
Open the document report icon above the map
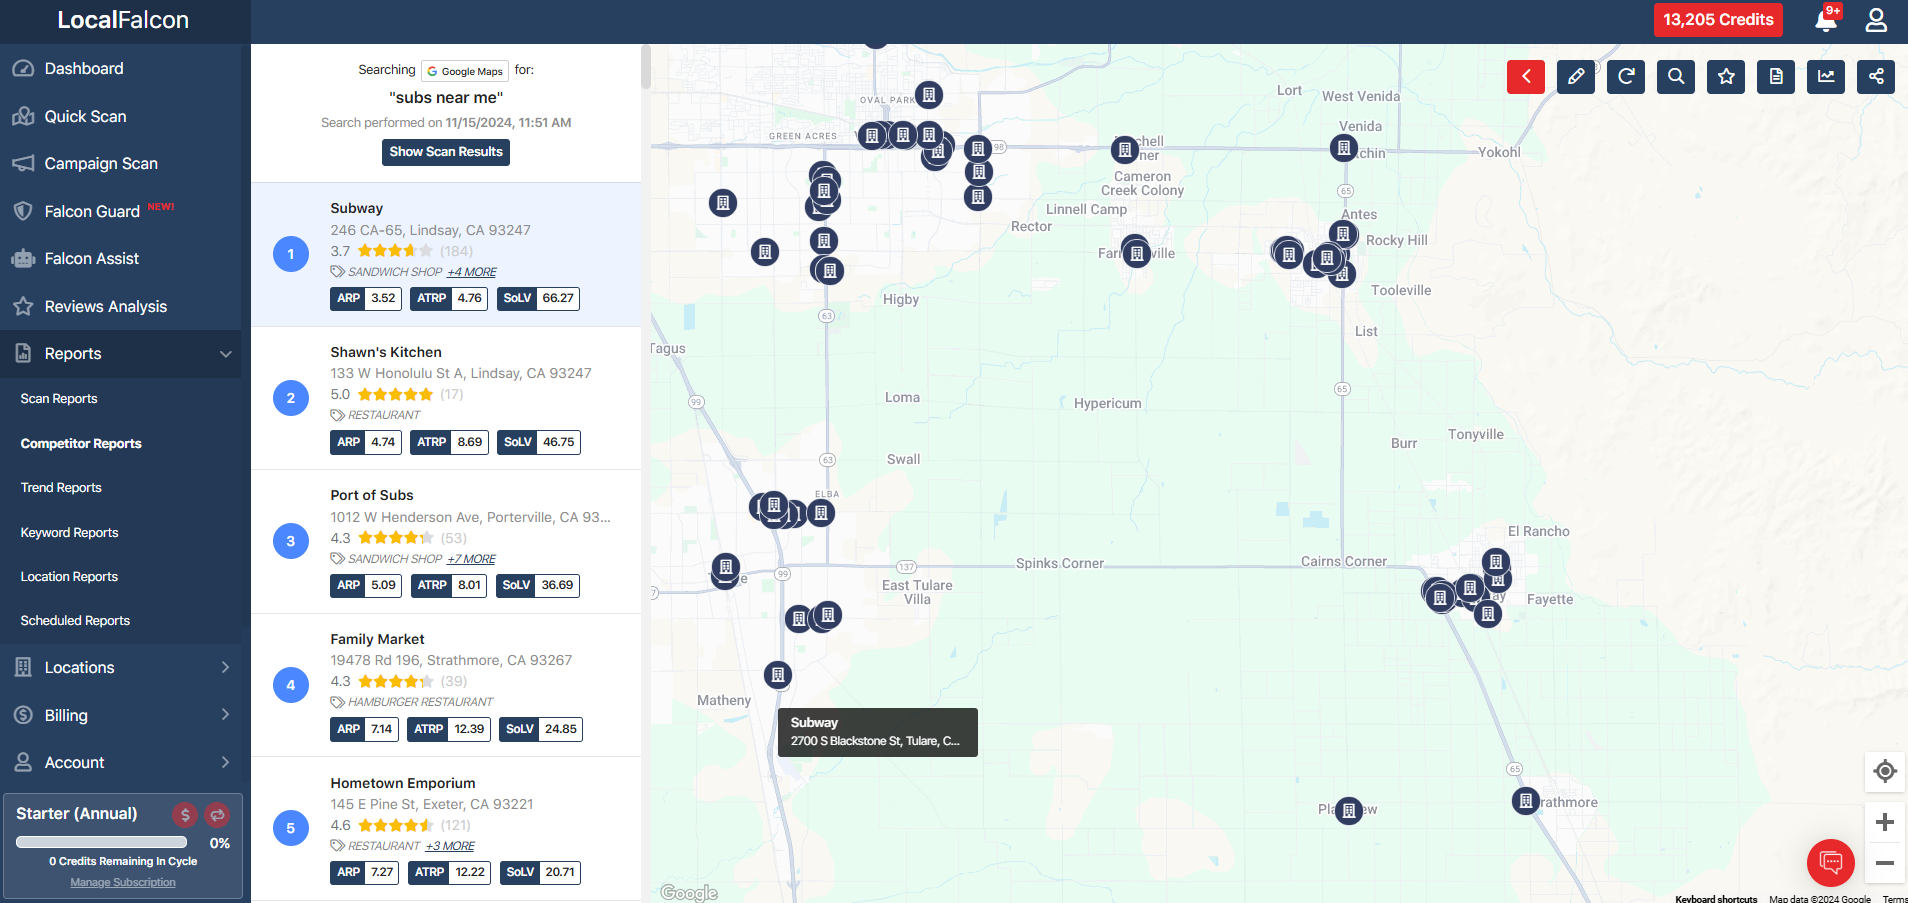point(1776,77)
